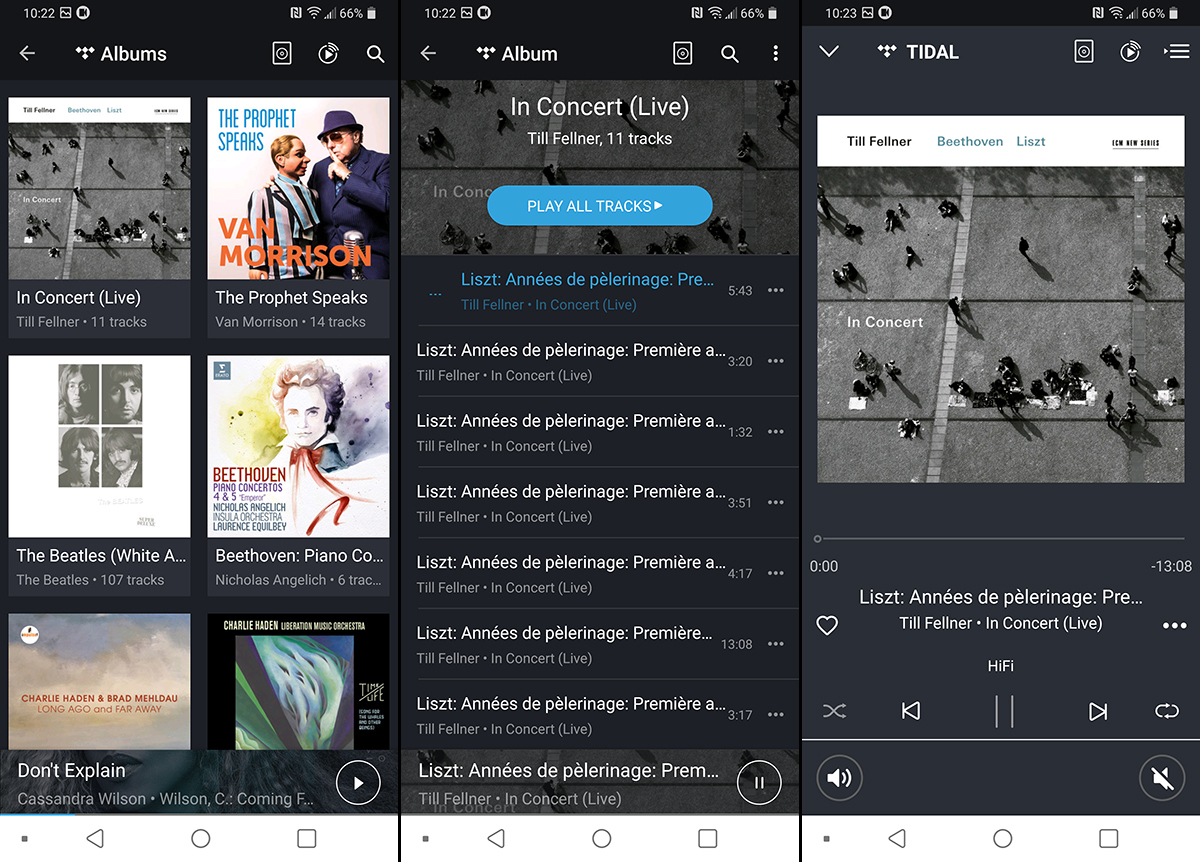Skip to the next track
The height and width of the screenshot is (862, 1200).
point(1098,711)
